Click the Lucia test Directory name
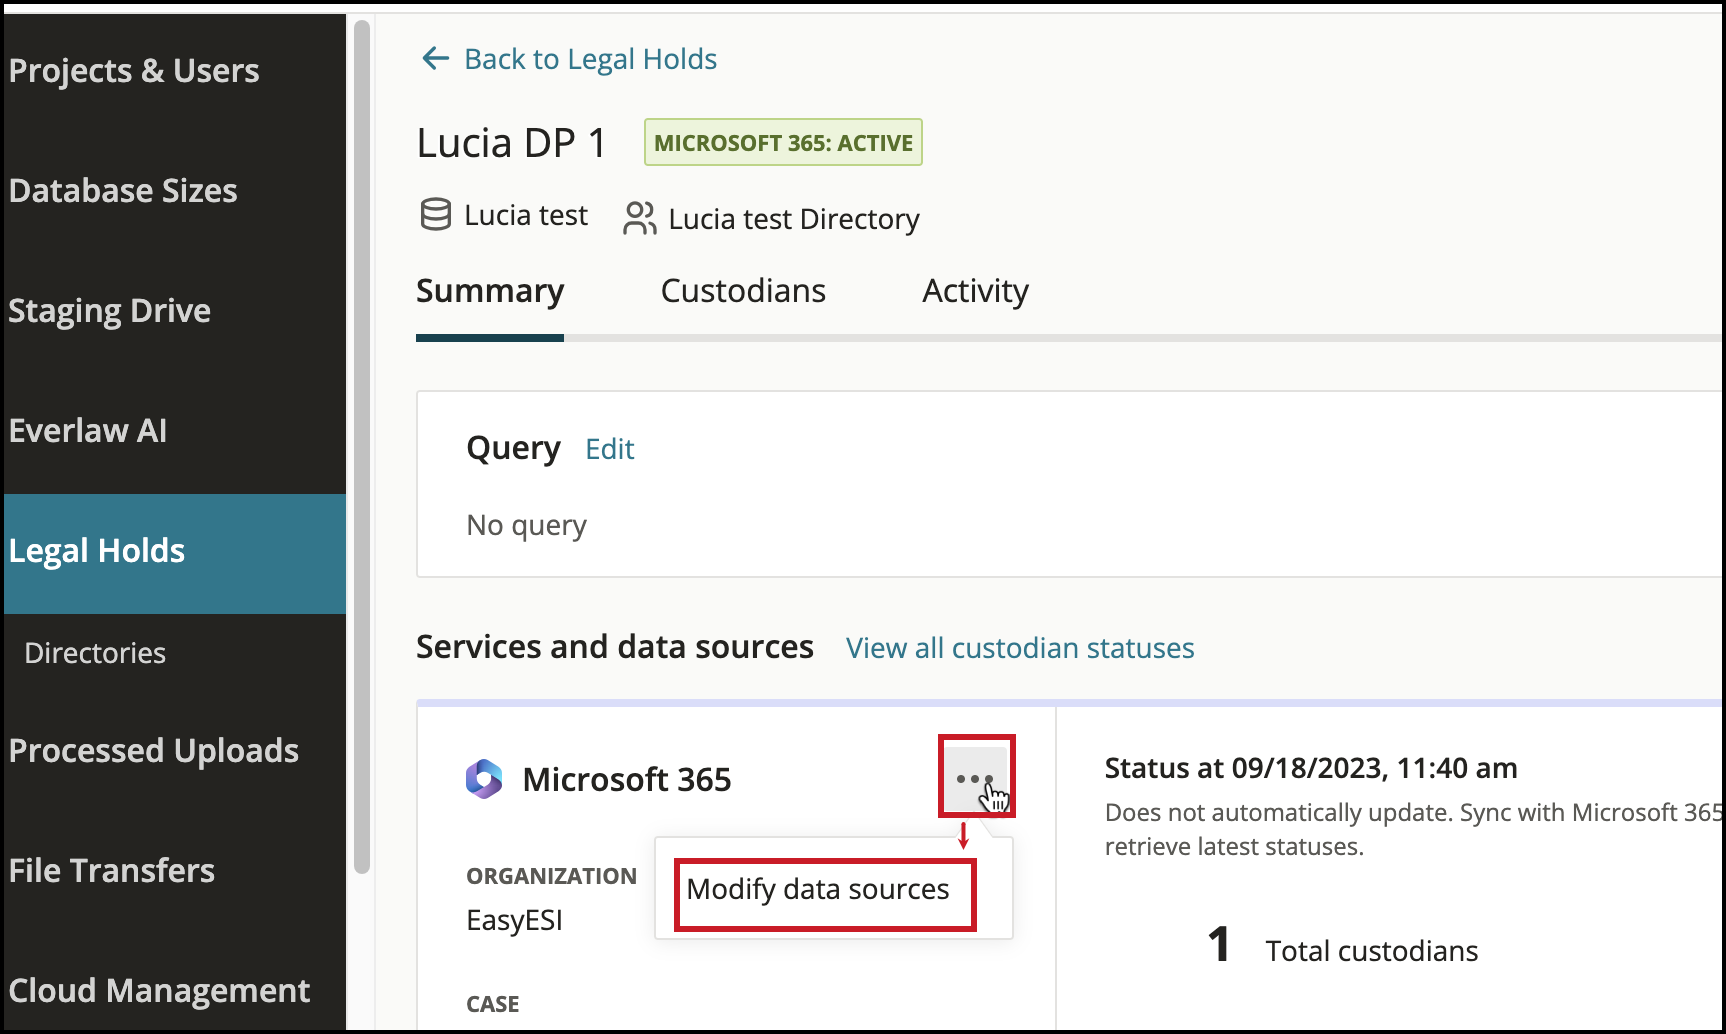The height and width of the screenshot is (1034, 1726). [x=794, y=219]
